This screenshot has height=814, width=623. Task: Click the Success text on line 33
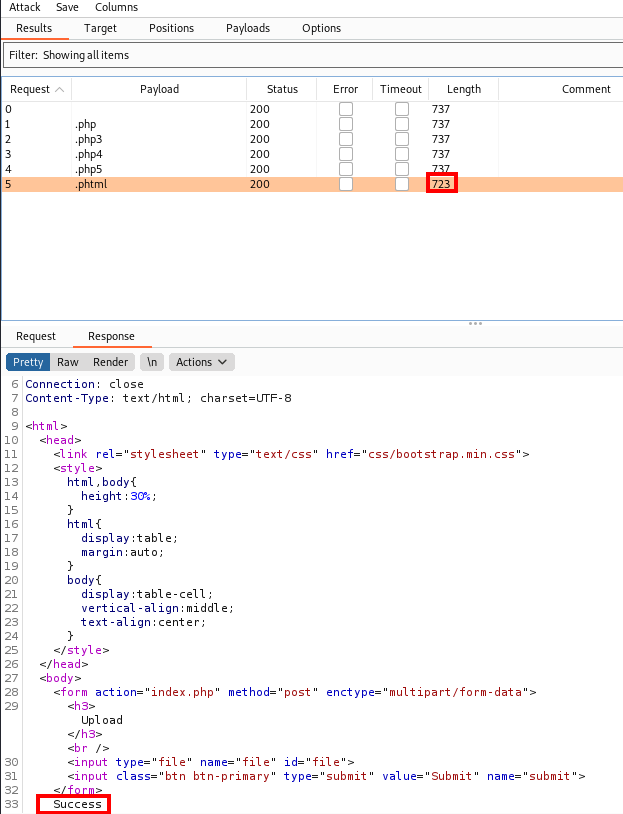(77, 804)
